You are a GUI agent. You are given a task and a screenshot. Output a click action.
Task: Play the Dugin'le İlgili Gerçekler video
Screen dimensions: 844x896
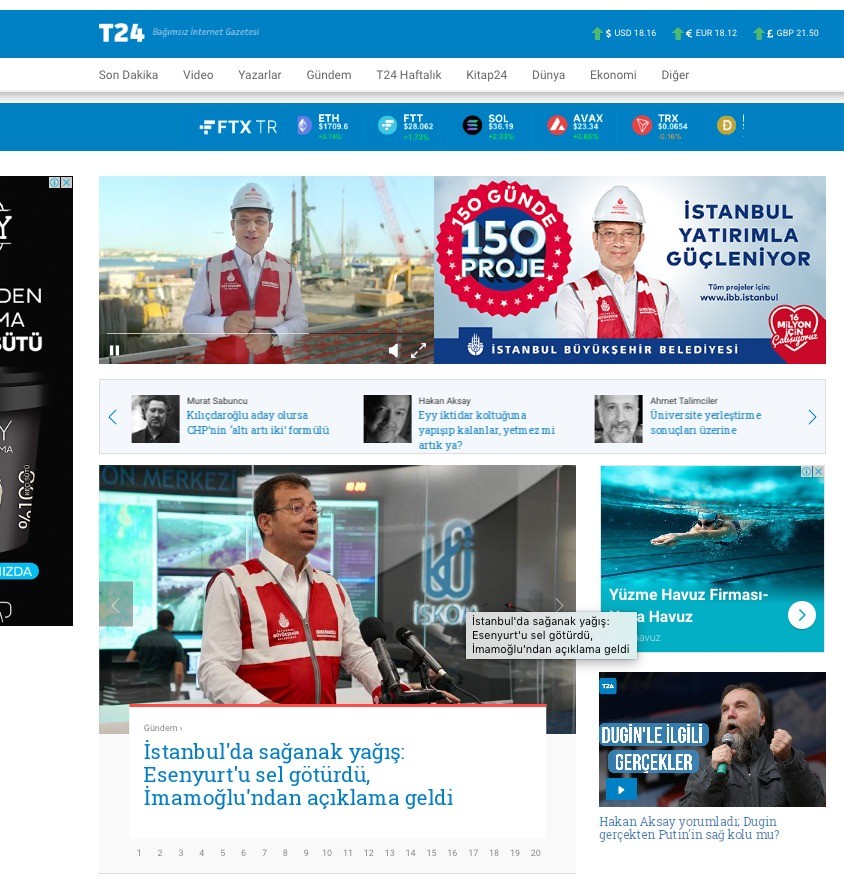[x=620, y=789]
